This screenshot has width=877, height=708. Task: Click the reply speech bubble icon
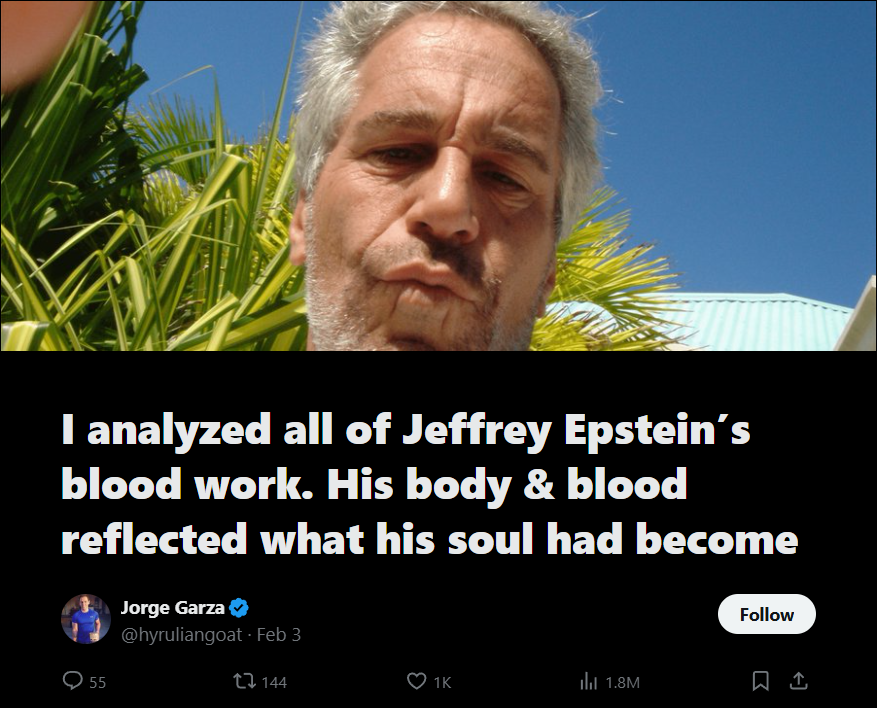72,681
